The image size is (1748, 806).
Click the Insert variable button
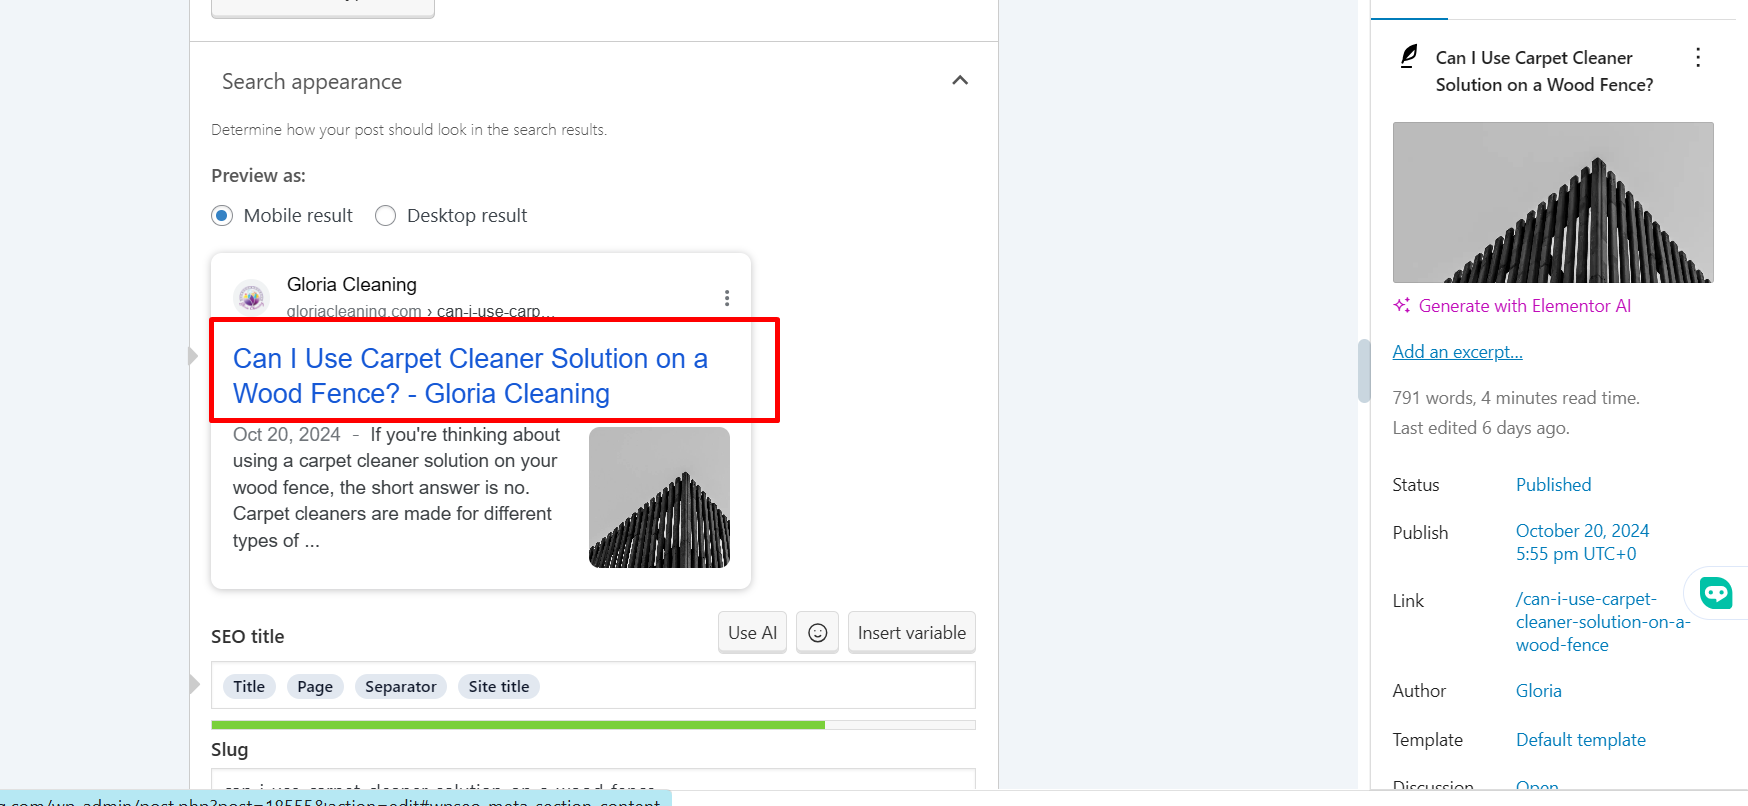(911, 633)
